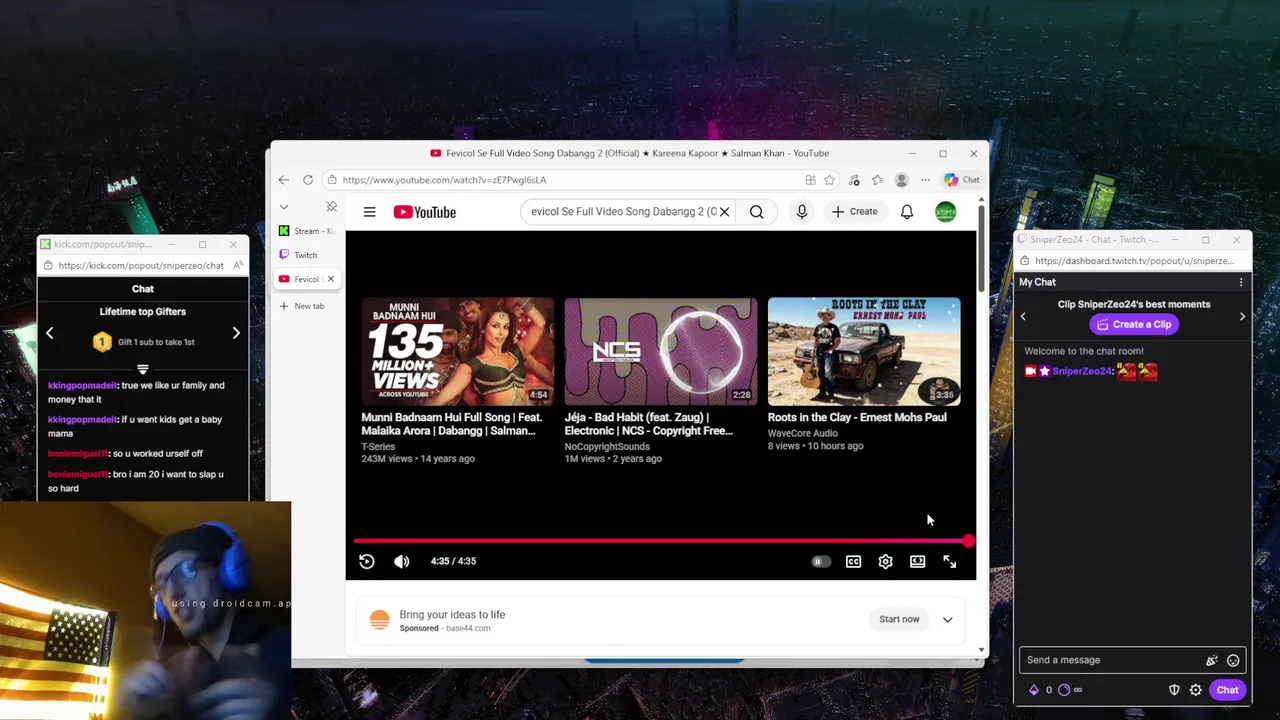Open the Twitch Bits balance icon

pos(1034,690)
